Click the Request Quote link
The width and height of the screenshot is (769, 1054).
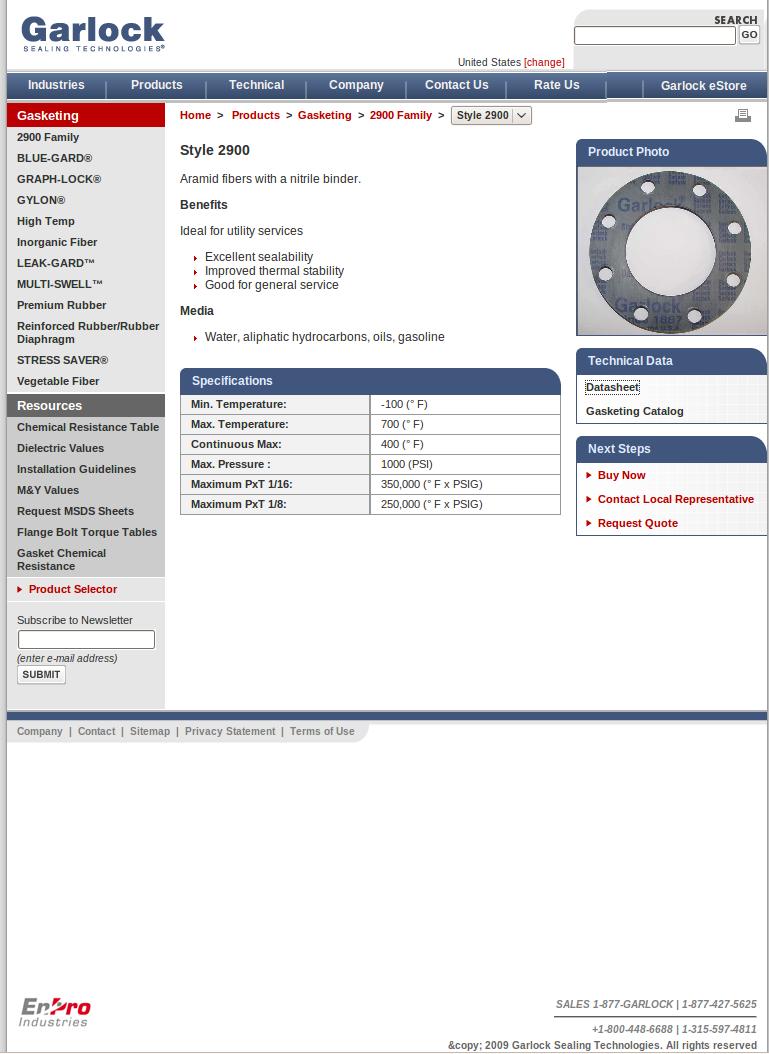coord(637,523)
